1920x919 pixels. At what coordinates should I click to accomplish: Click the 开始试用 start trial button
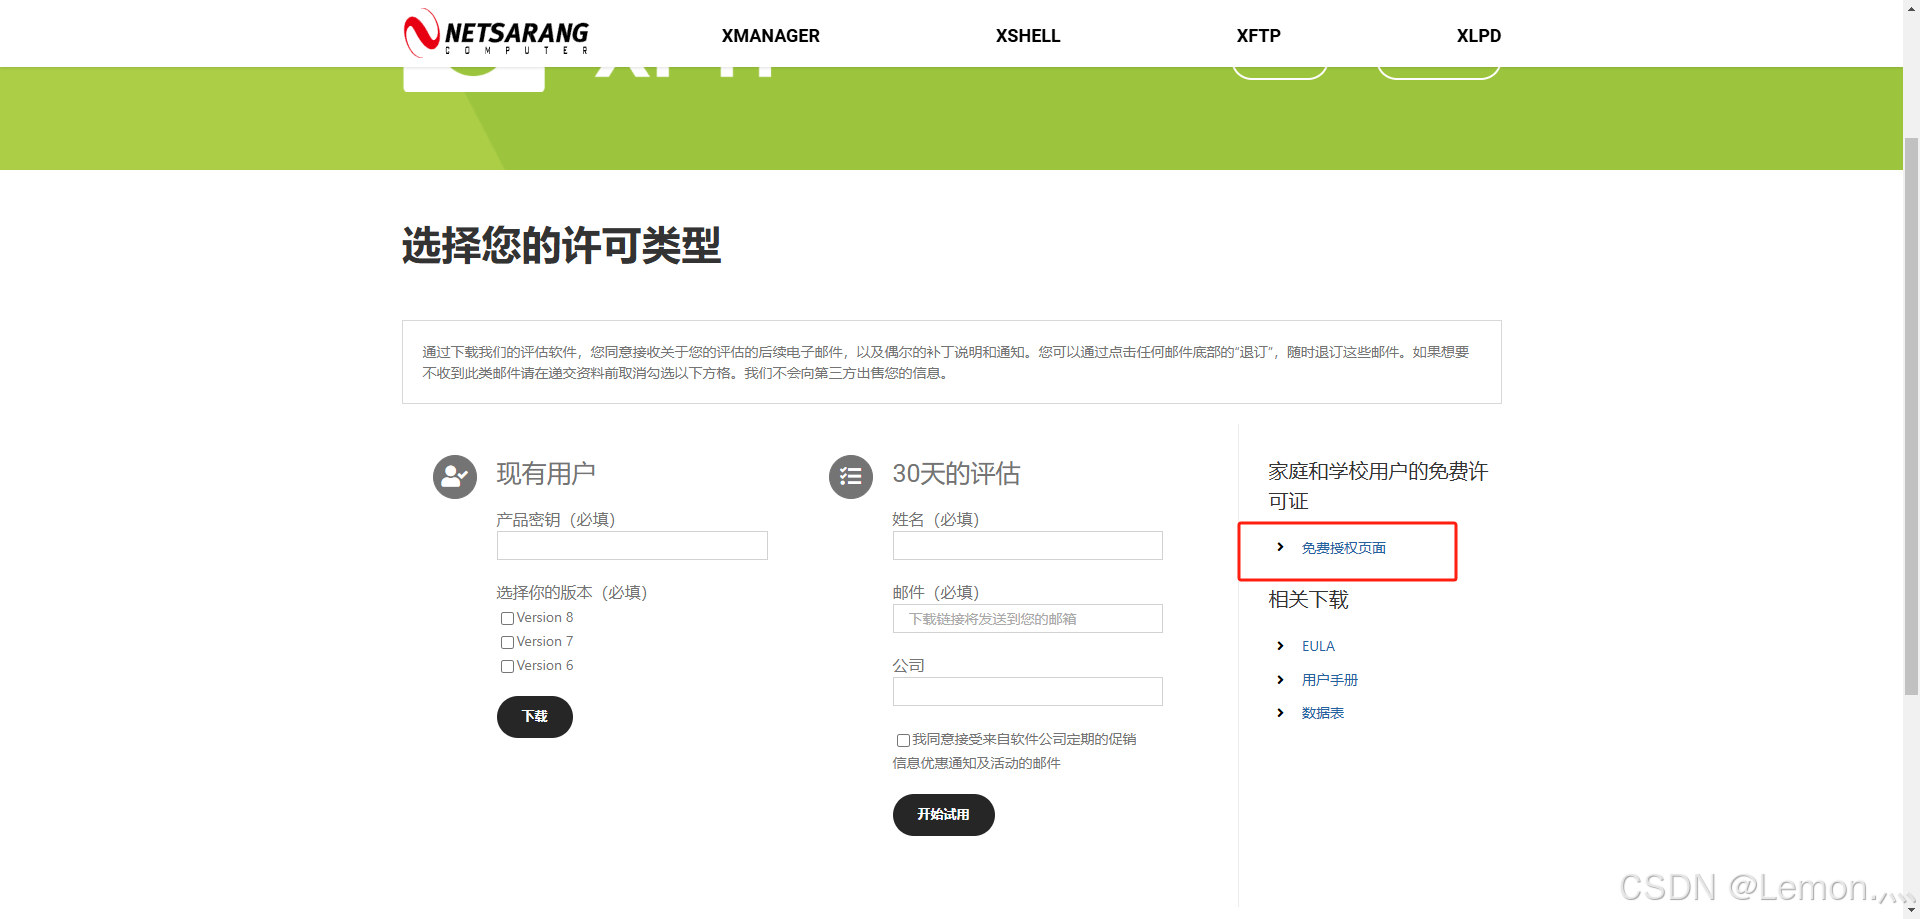click(x=944, y=815)
